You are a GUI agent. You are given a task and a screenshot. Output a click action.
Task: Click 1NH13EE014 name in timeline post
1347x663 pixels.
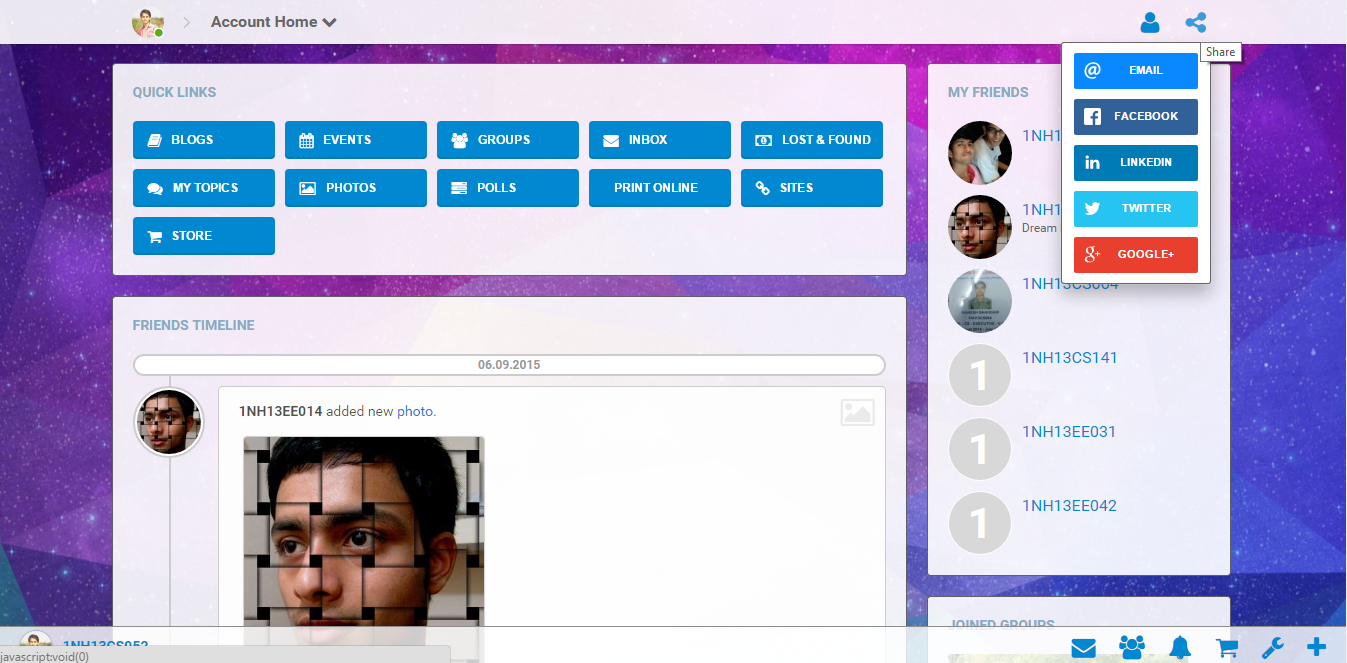[281, 411]
